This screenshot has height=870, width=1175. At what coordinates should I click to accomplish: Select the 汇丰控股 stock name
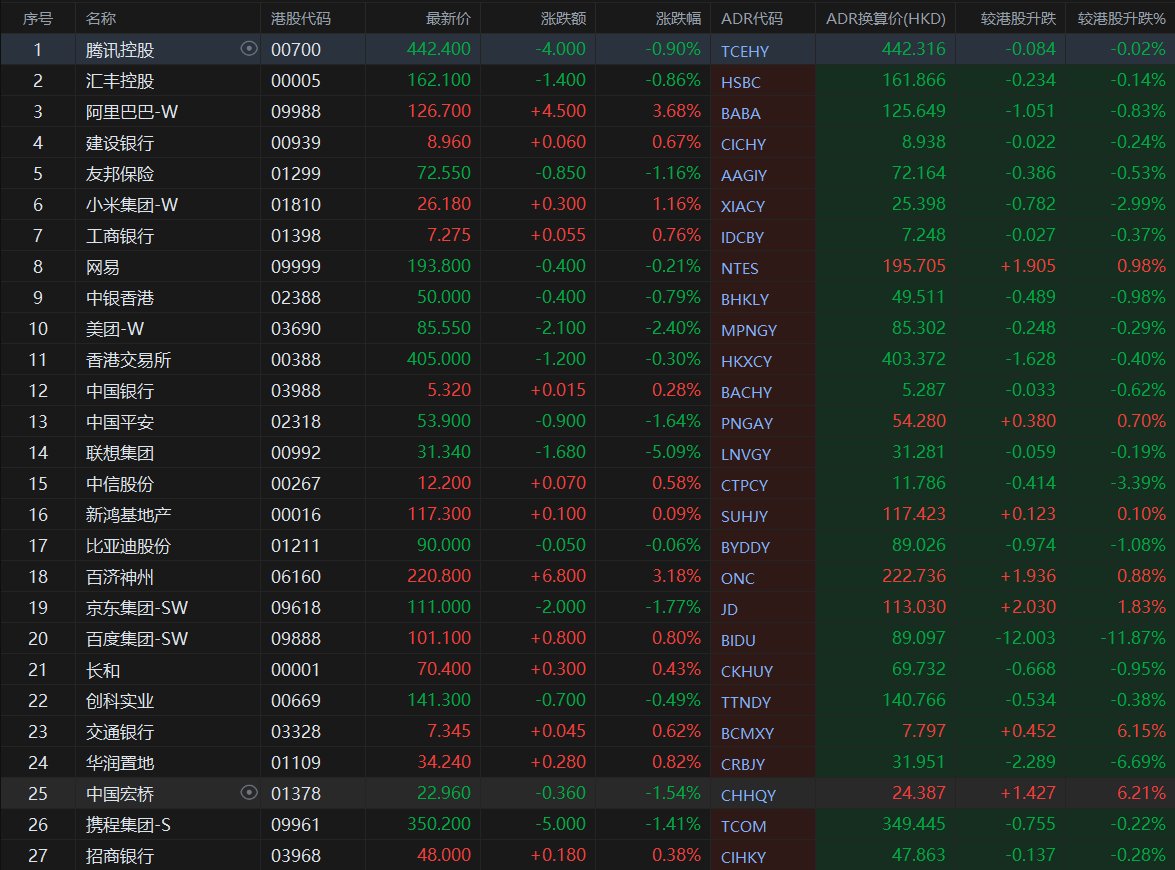click(120, 81)
